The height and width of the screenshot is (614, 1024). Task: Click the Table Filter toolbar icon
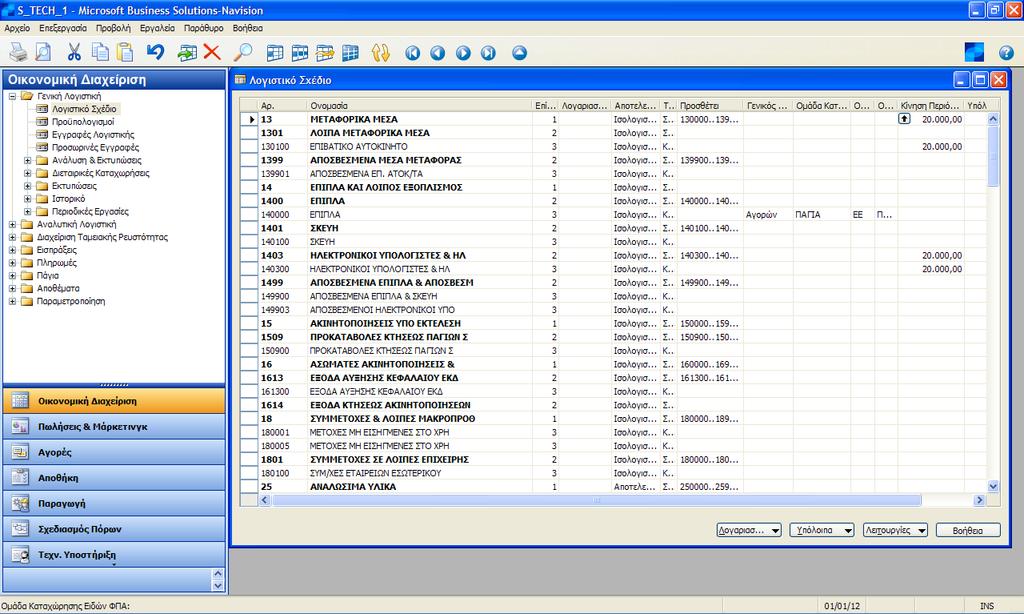[300, 52]
